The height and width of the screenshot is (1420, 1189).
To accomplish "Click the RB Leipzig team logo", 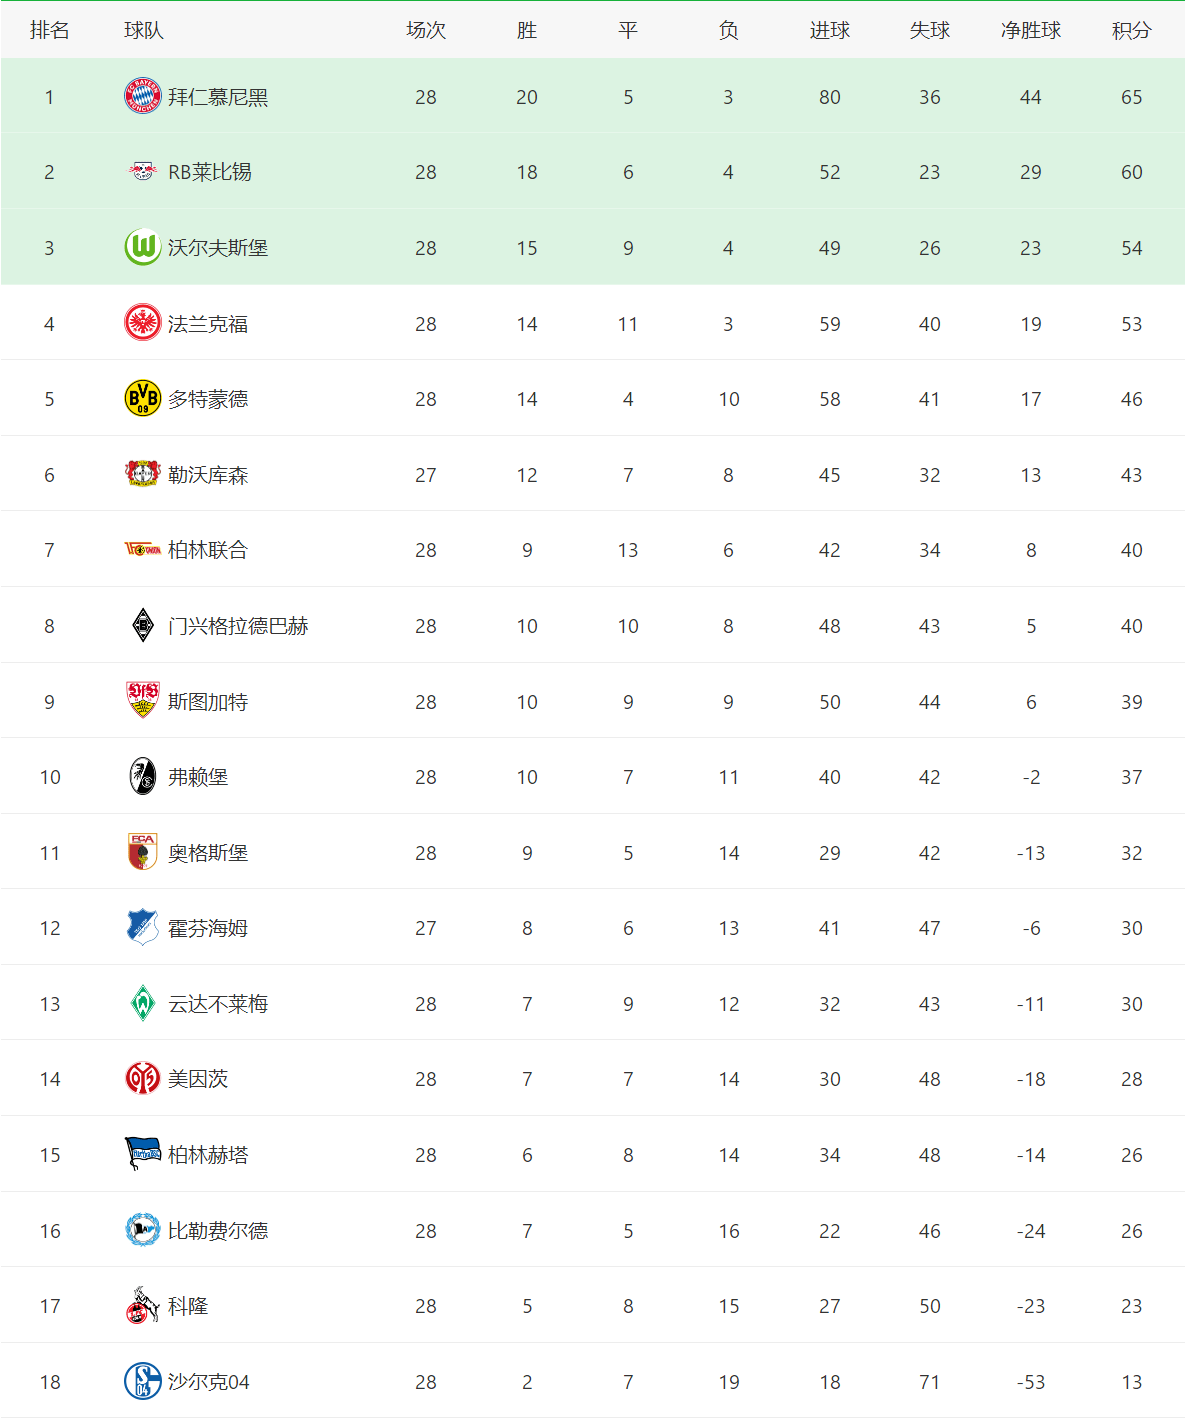I will click(142, 172).
